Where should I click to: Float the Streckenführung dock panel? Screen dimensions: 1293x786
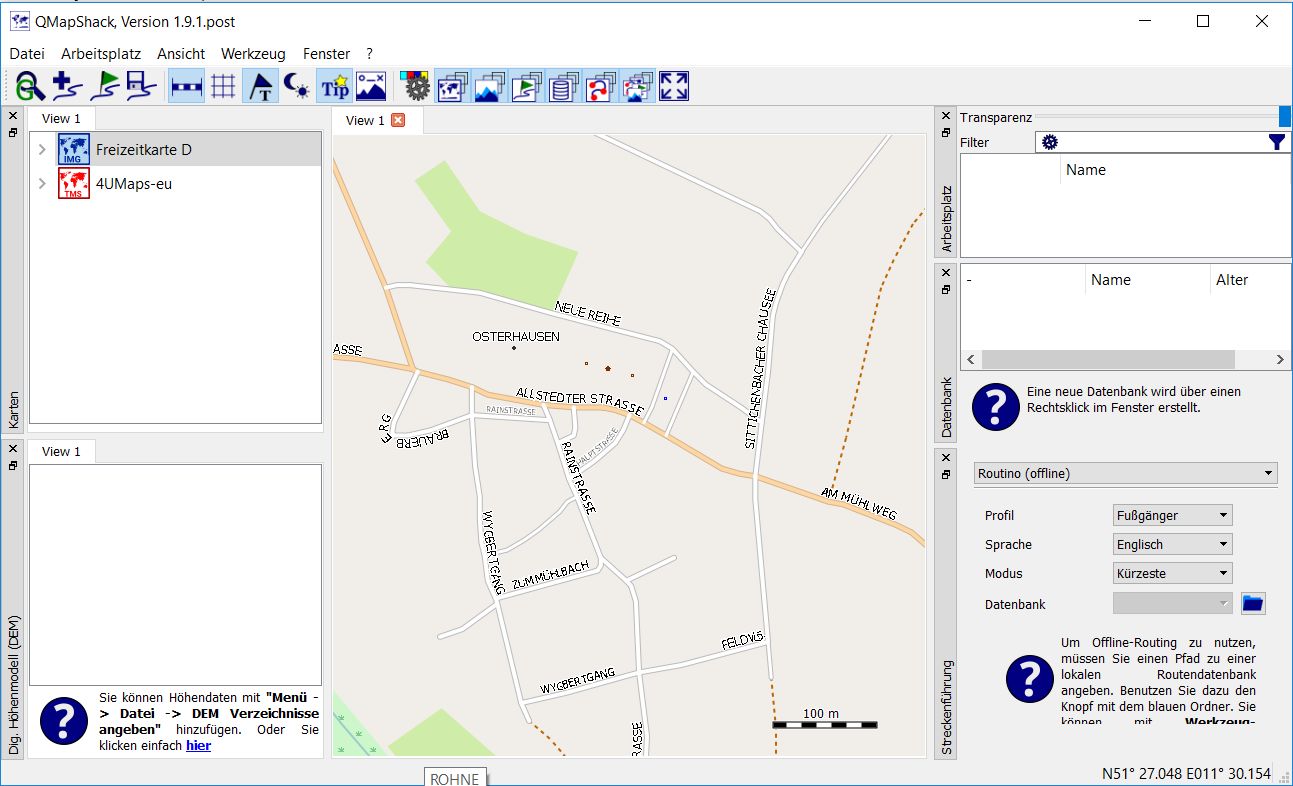coord(946,473)
